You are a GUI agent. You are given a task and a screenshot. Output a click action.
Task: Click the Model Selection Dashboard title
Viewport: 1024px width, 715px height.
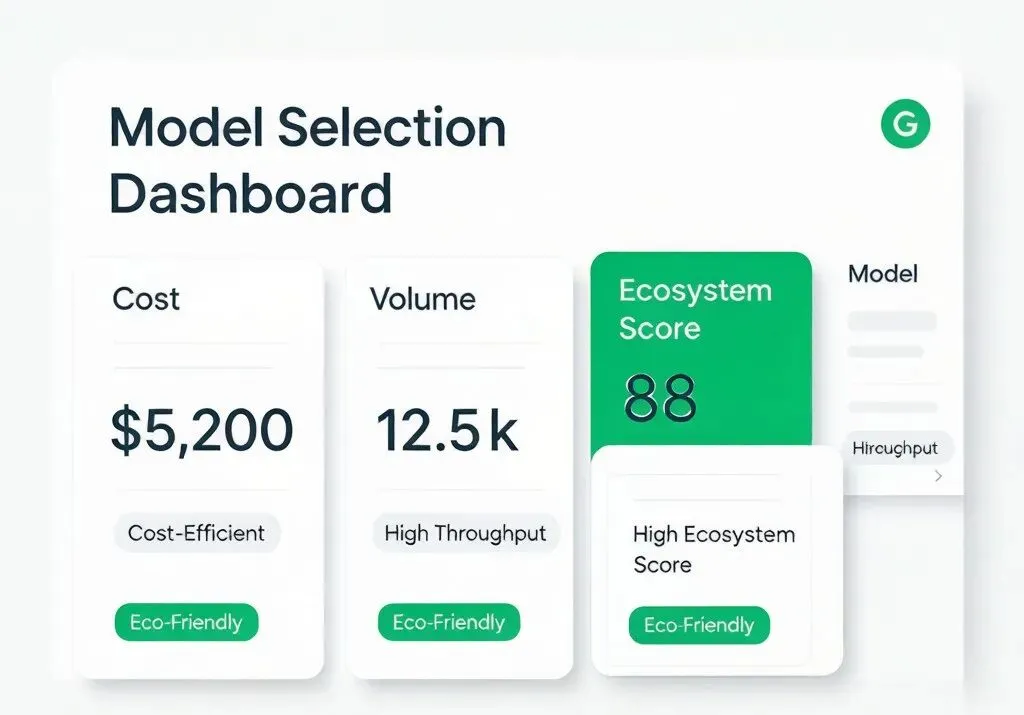click(308, 160)
